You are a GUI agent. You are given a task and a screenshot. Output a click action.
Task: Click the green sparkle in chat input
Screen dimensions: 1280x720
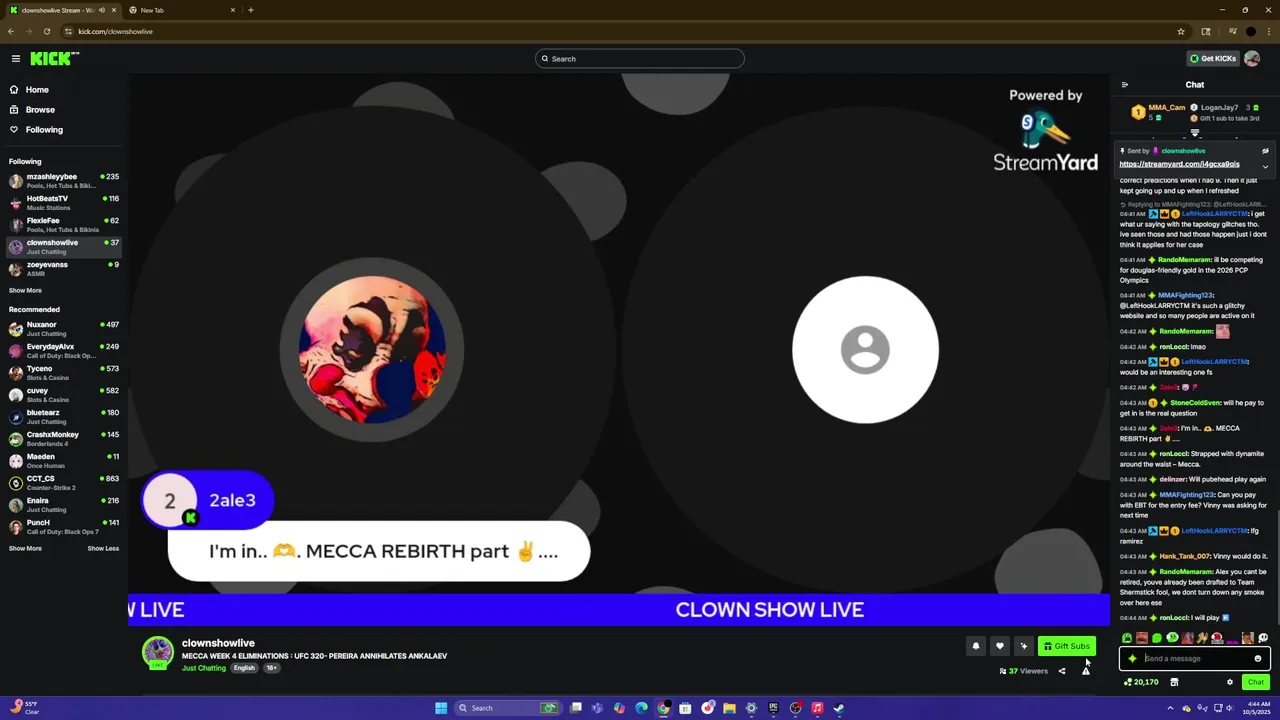tap(1133, 659)
